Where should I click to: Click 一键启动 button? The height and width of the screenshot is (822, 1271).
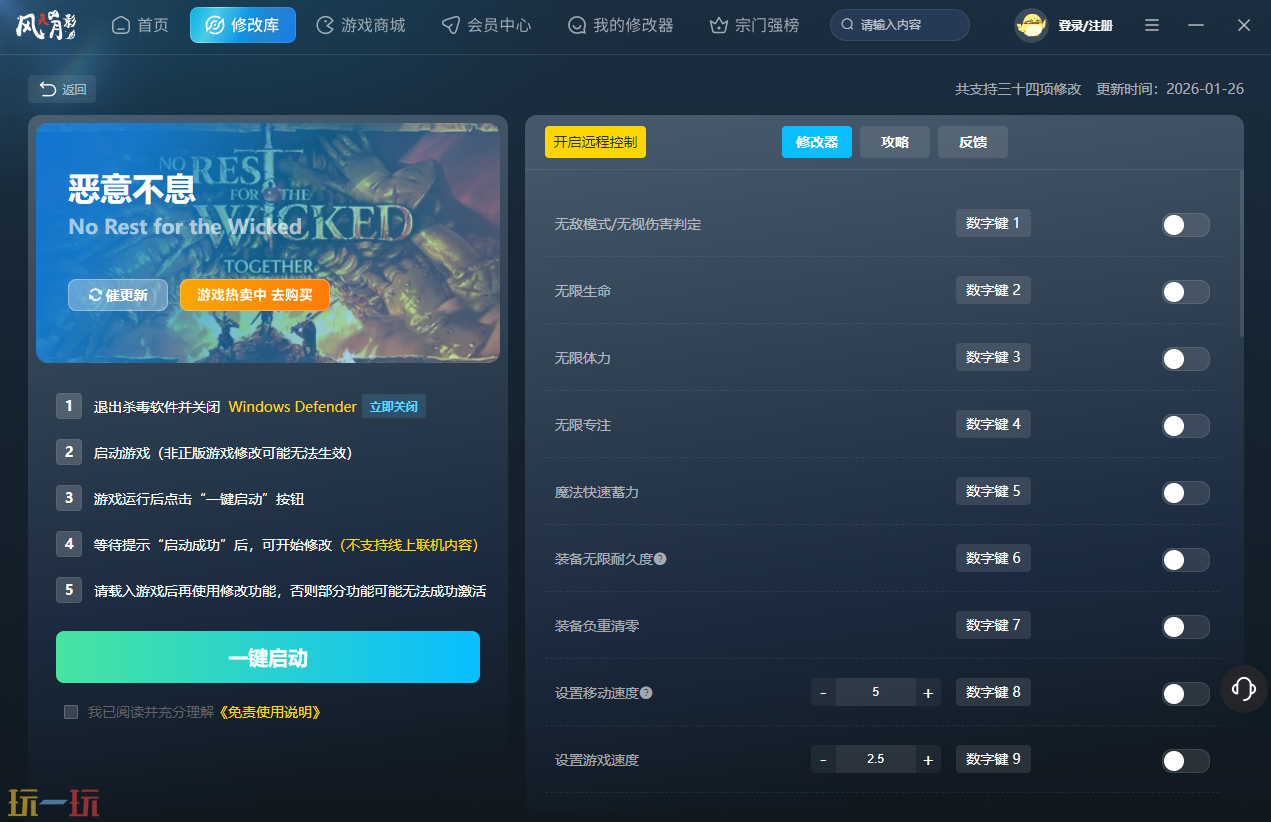[268, 657]
